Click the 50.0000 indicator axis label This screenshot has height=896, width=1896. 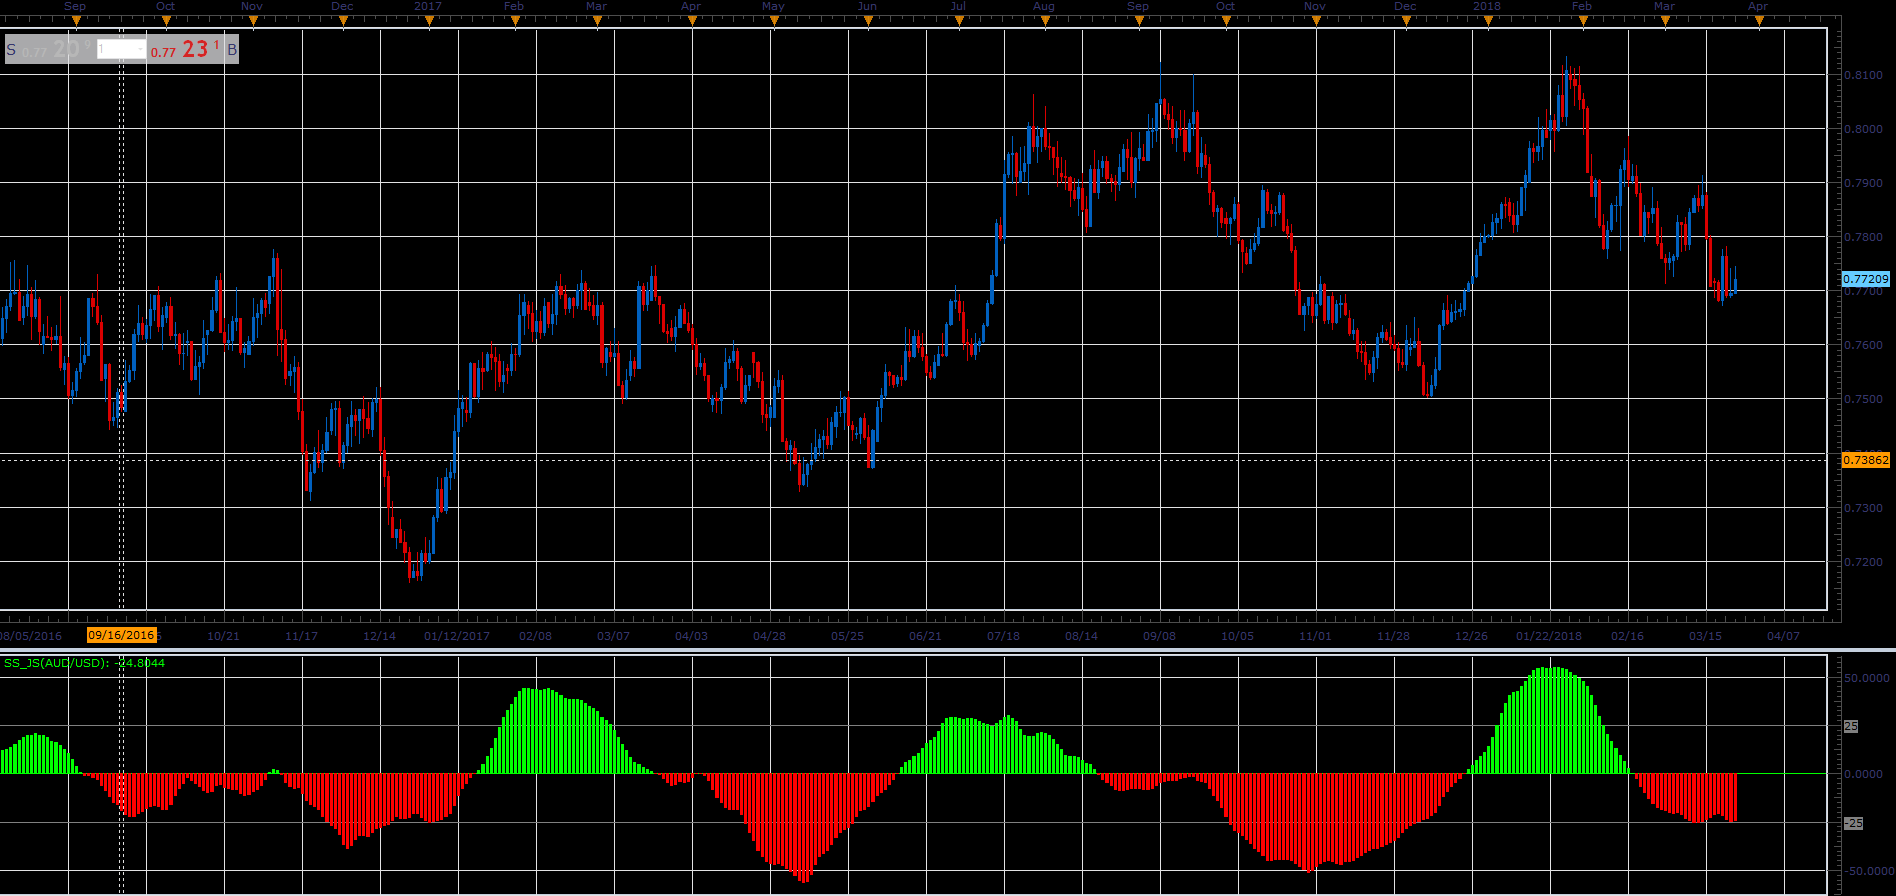click(x=1866, y=678)
